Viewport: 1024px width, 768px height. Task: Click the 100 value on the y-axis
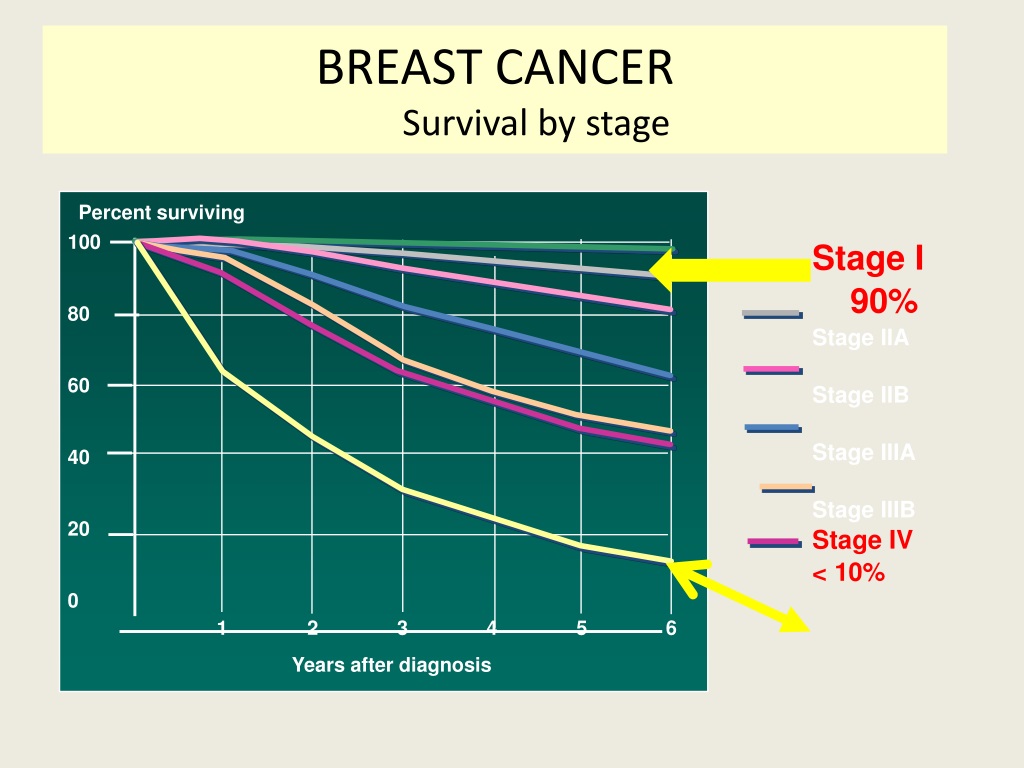[84, 242]
